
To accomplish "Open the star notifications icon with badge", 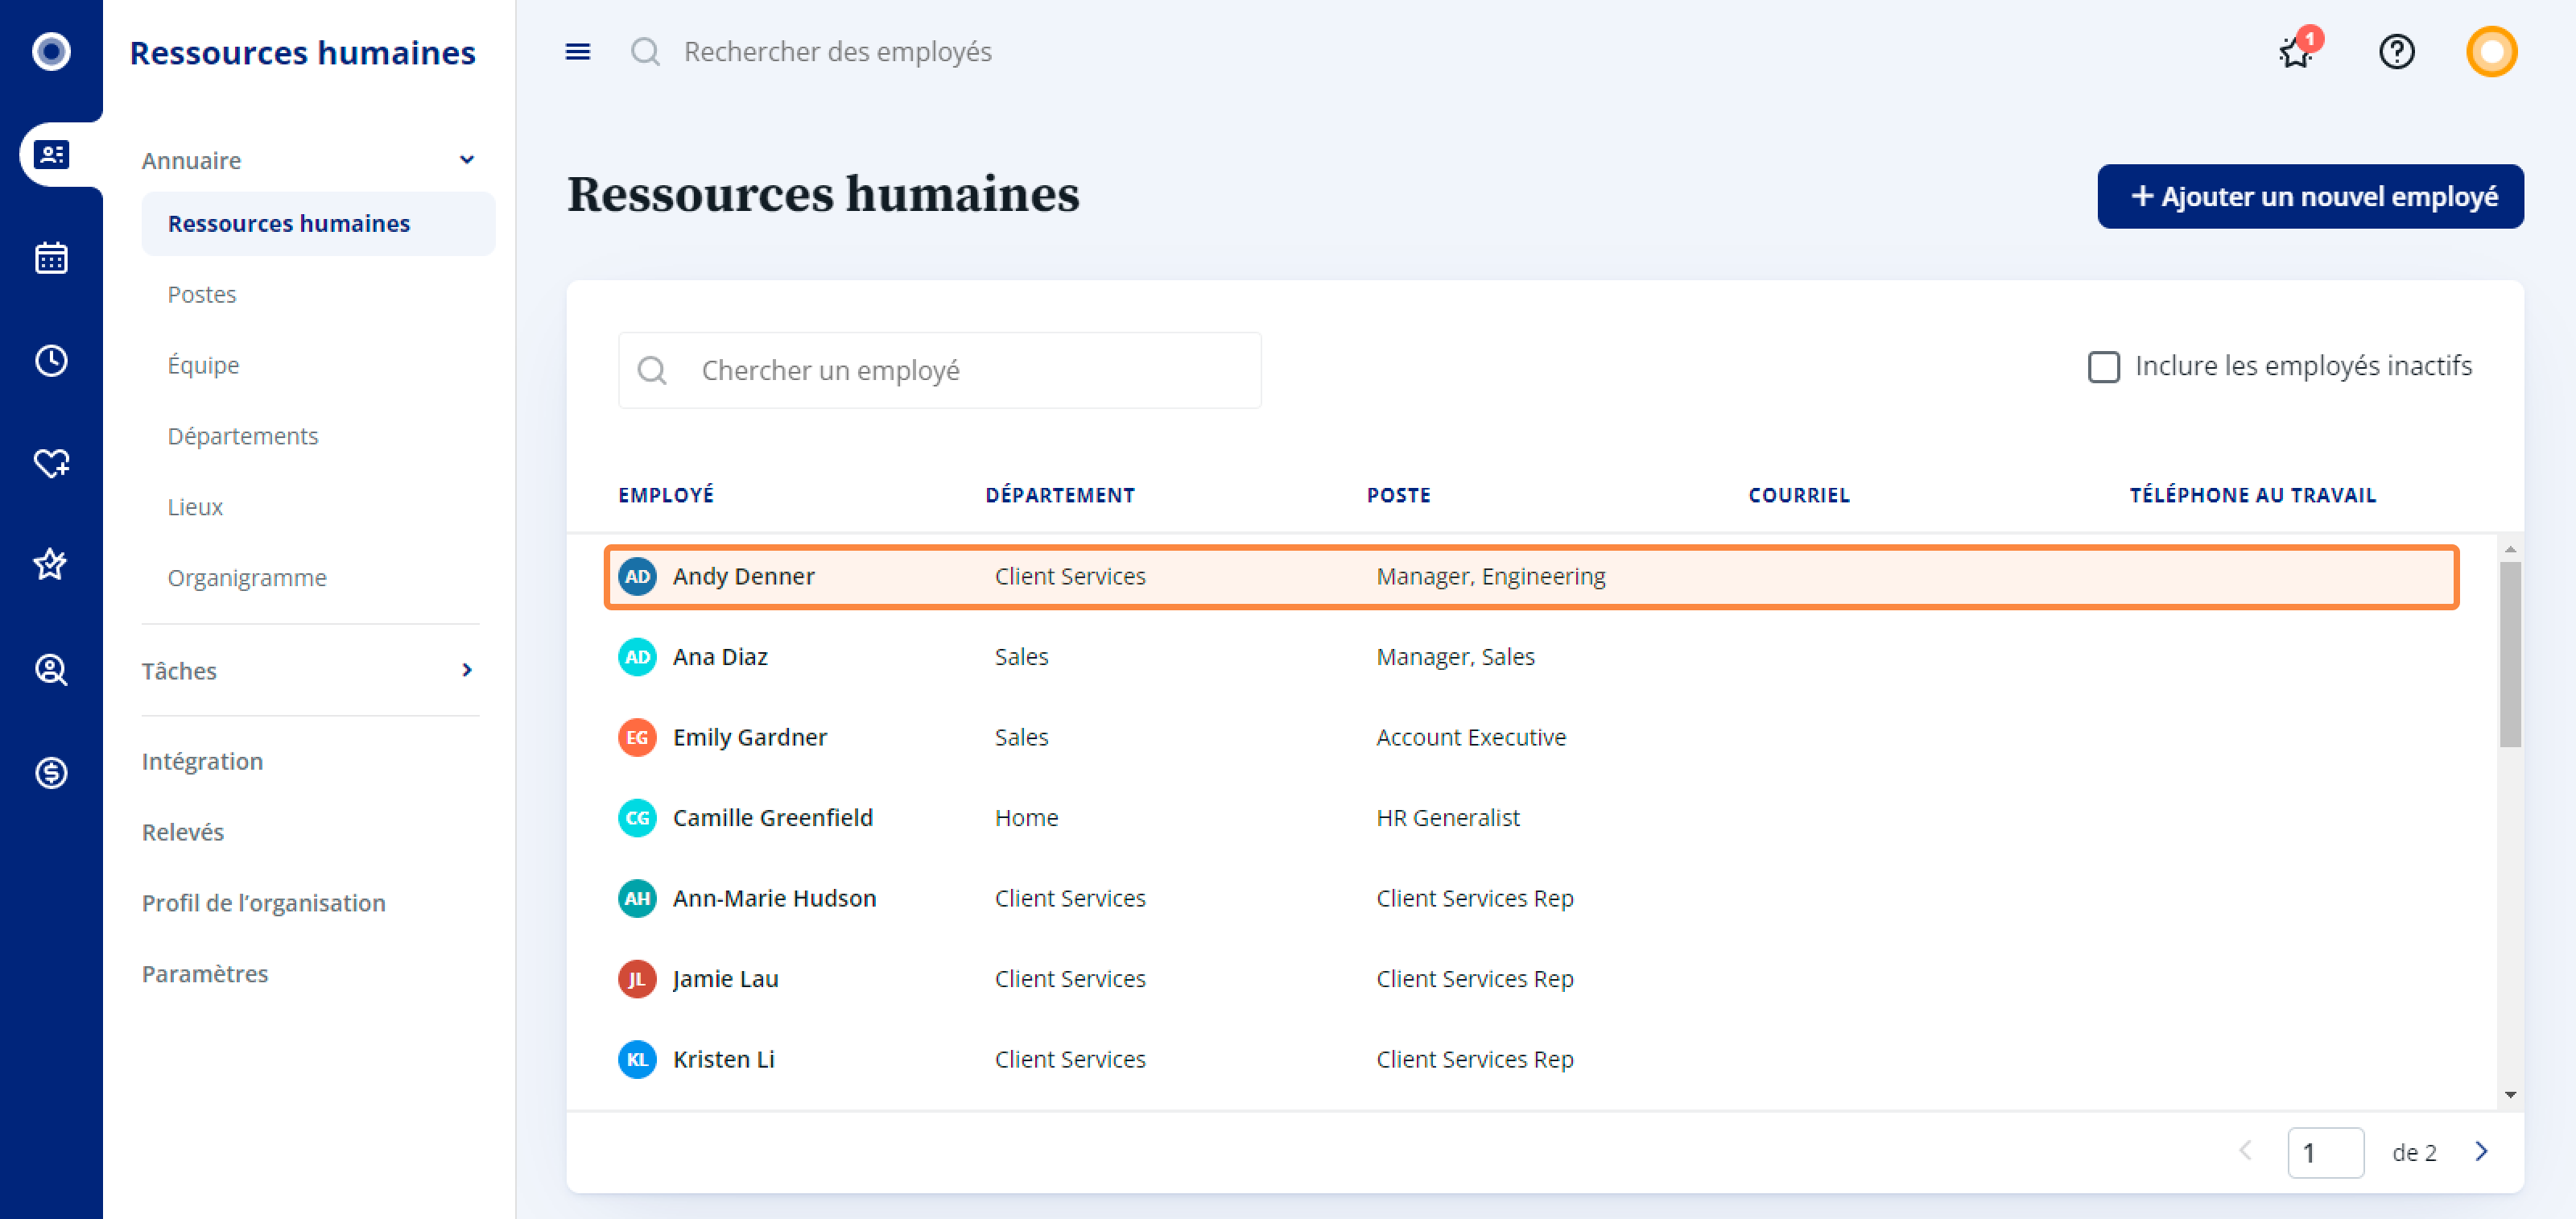I will click(x=2297, y=50).
